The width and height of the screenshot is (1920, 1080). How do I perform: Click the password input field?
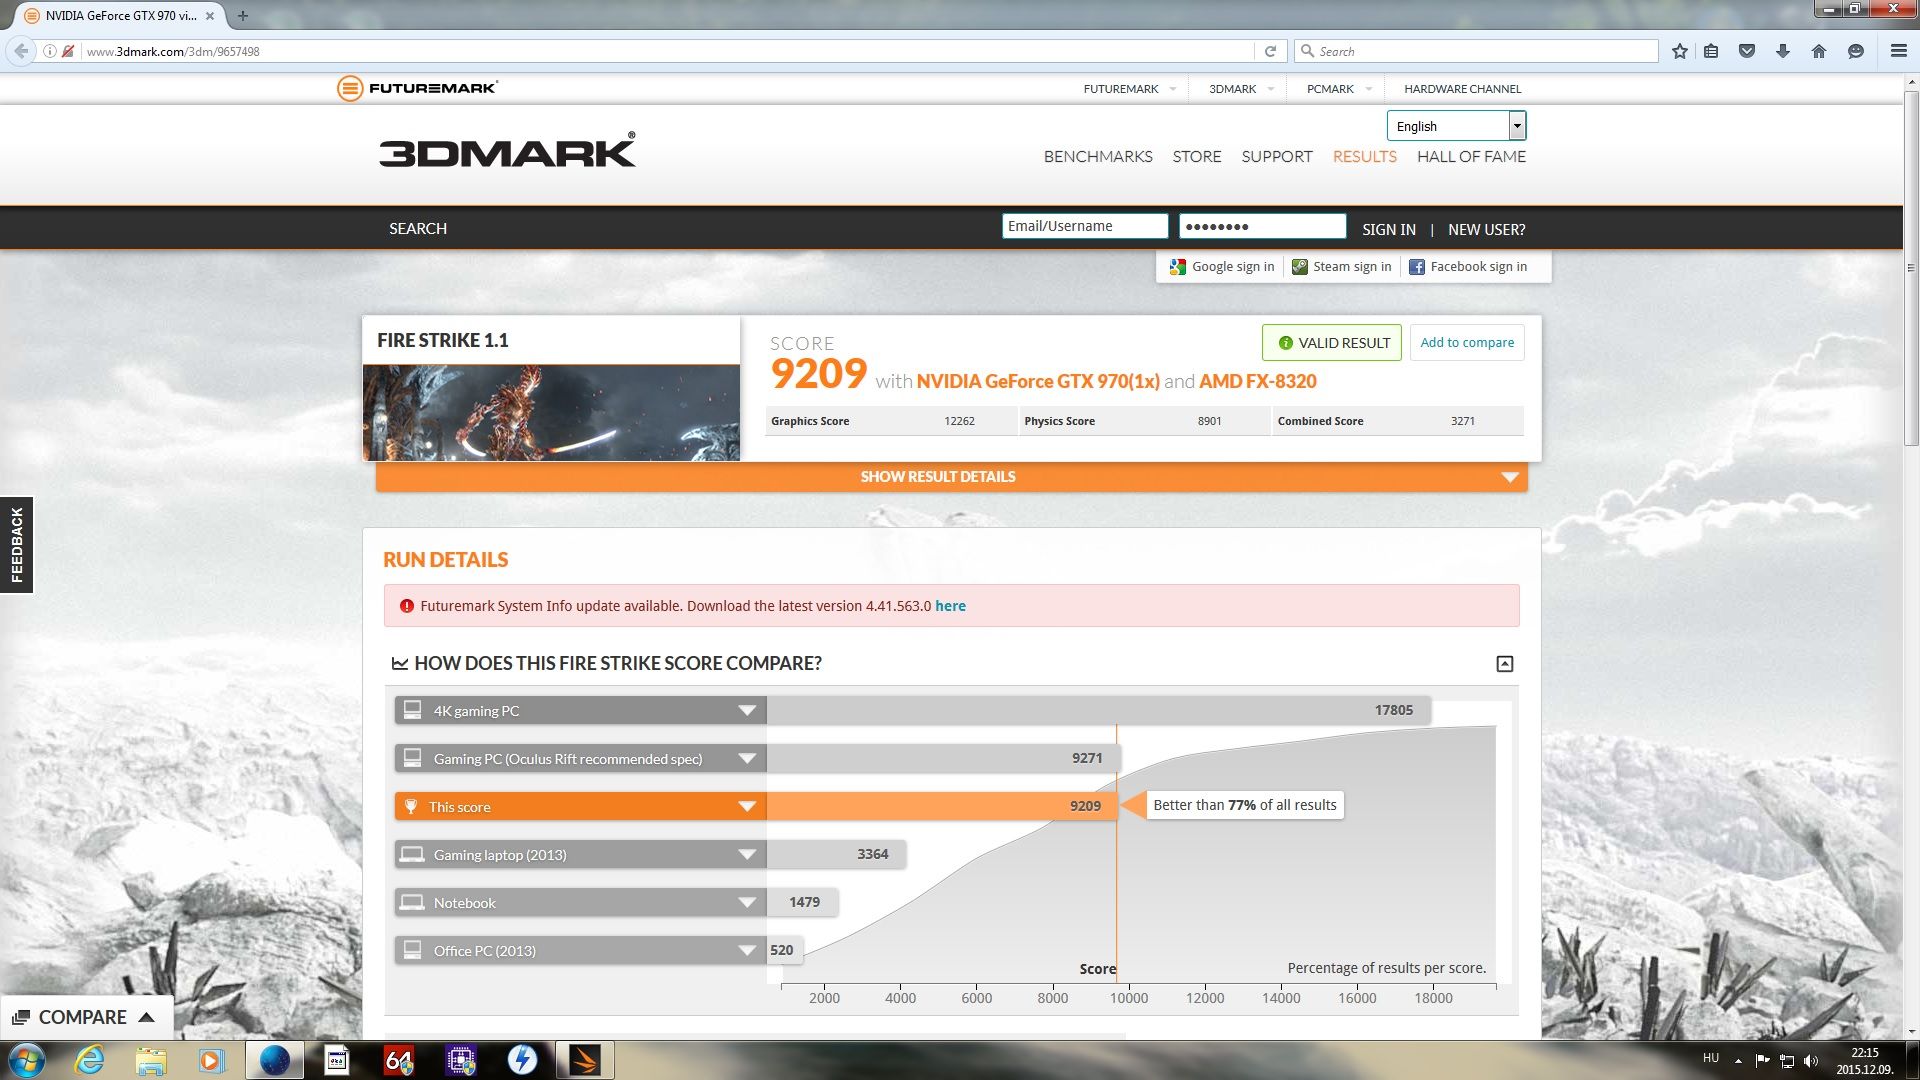coord(1263,226)
